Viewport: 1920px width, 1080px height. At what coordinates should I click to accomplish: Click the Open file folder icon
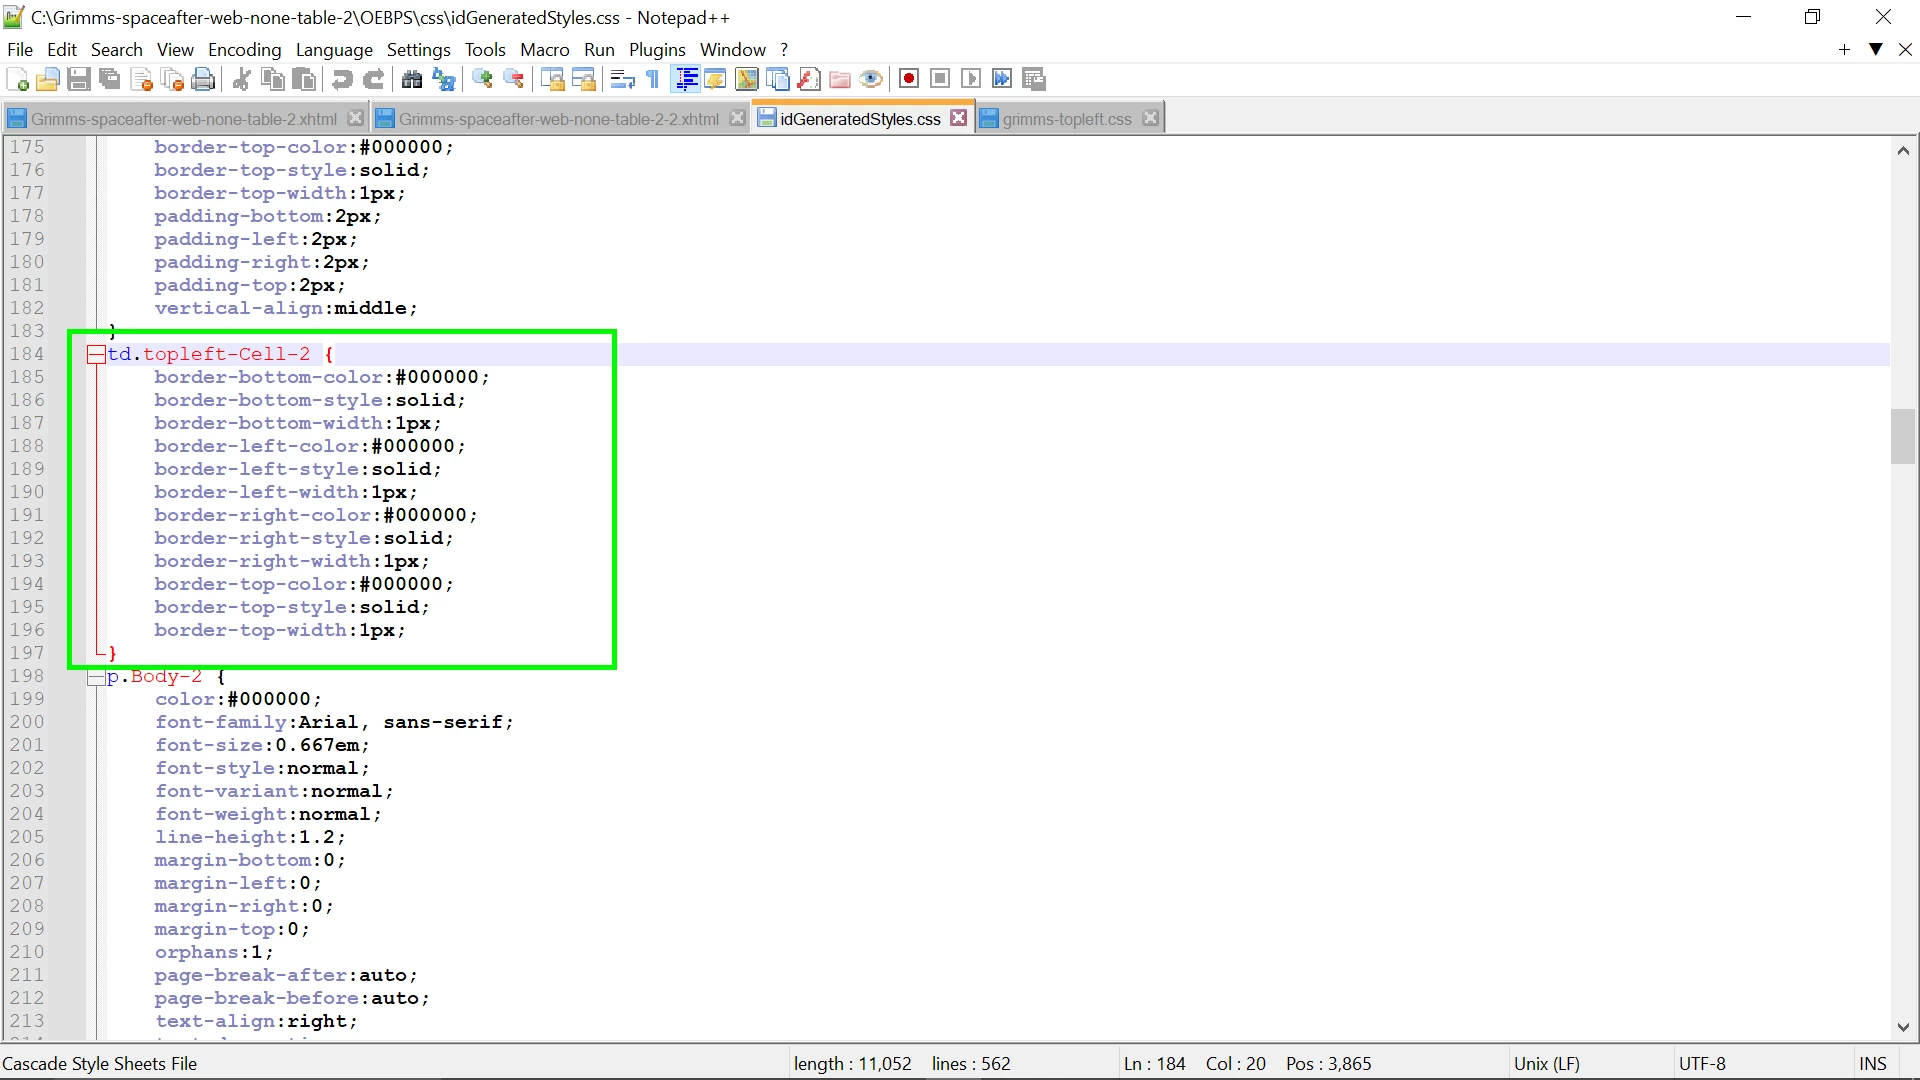[48, 79]
